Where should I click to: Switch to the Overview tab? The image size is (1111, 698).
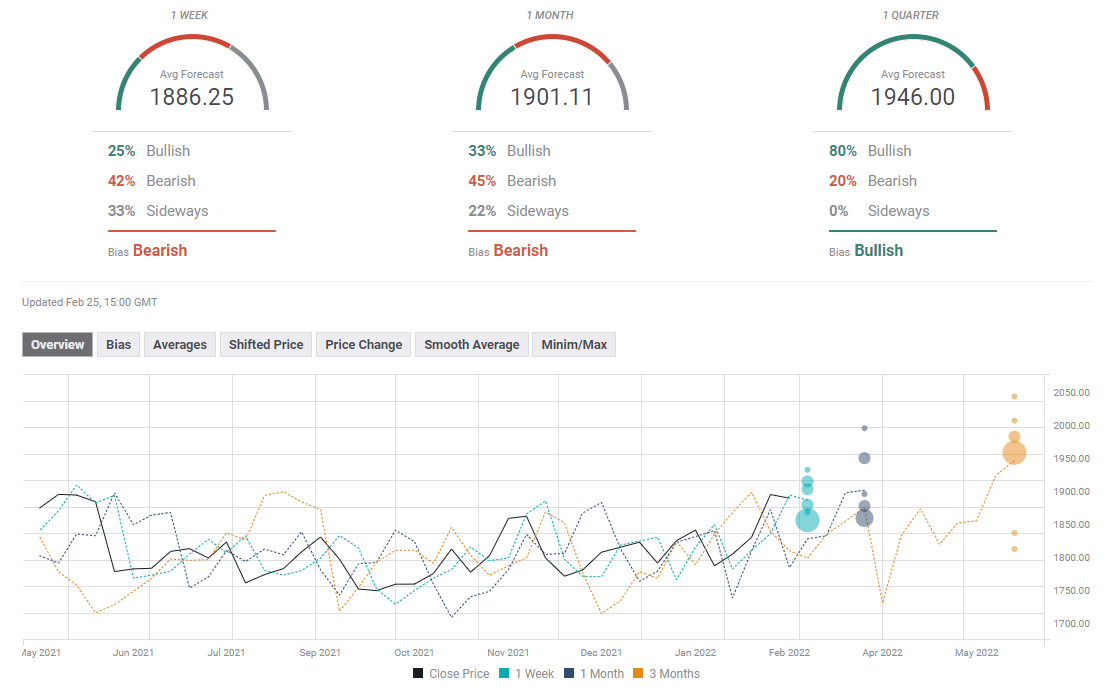(x=57, y=344)
